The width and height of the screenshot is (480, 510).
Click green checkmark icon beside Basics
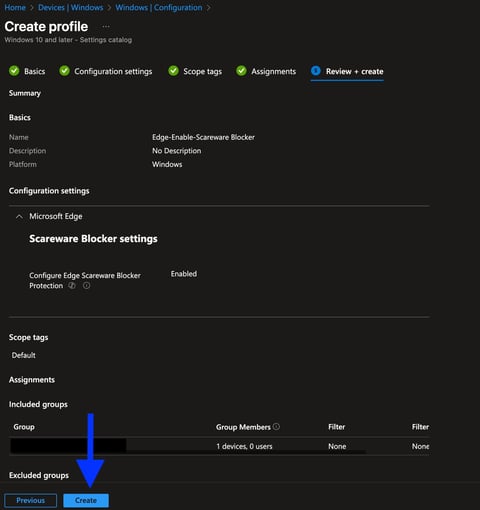[14, 71]
